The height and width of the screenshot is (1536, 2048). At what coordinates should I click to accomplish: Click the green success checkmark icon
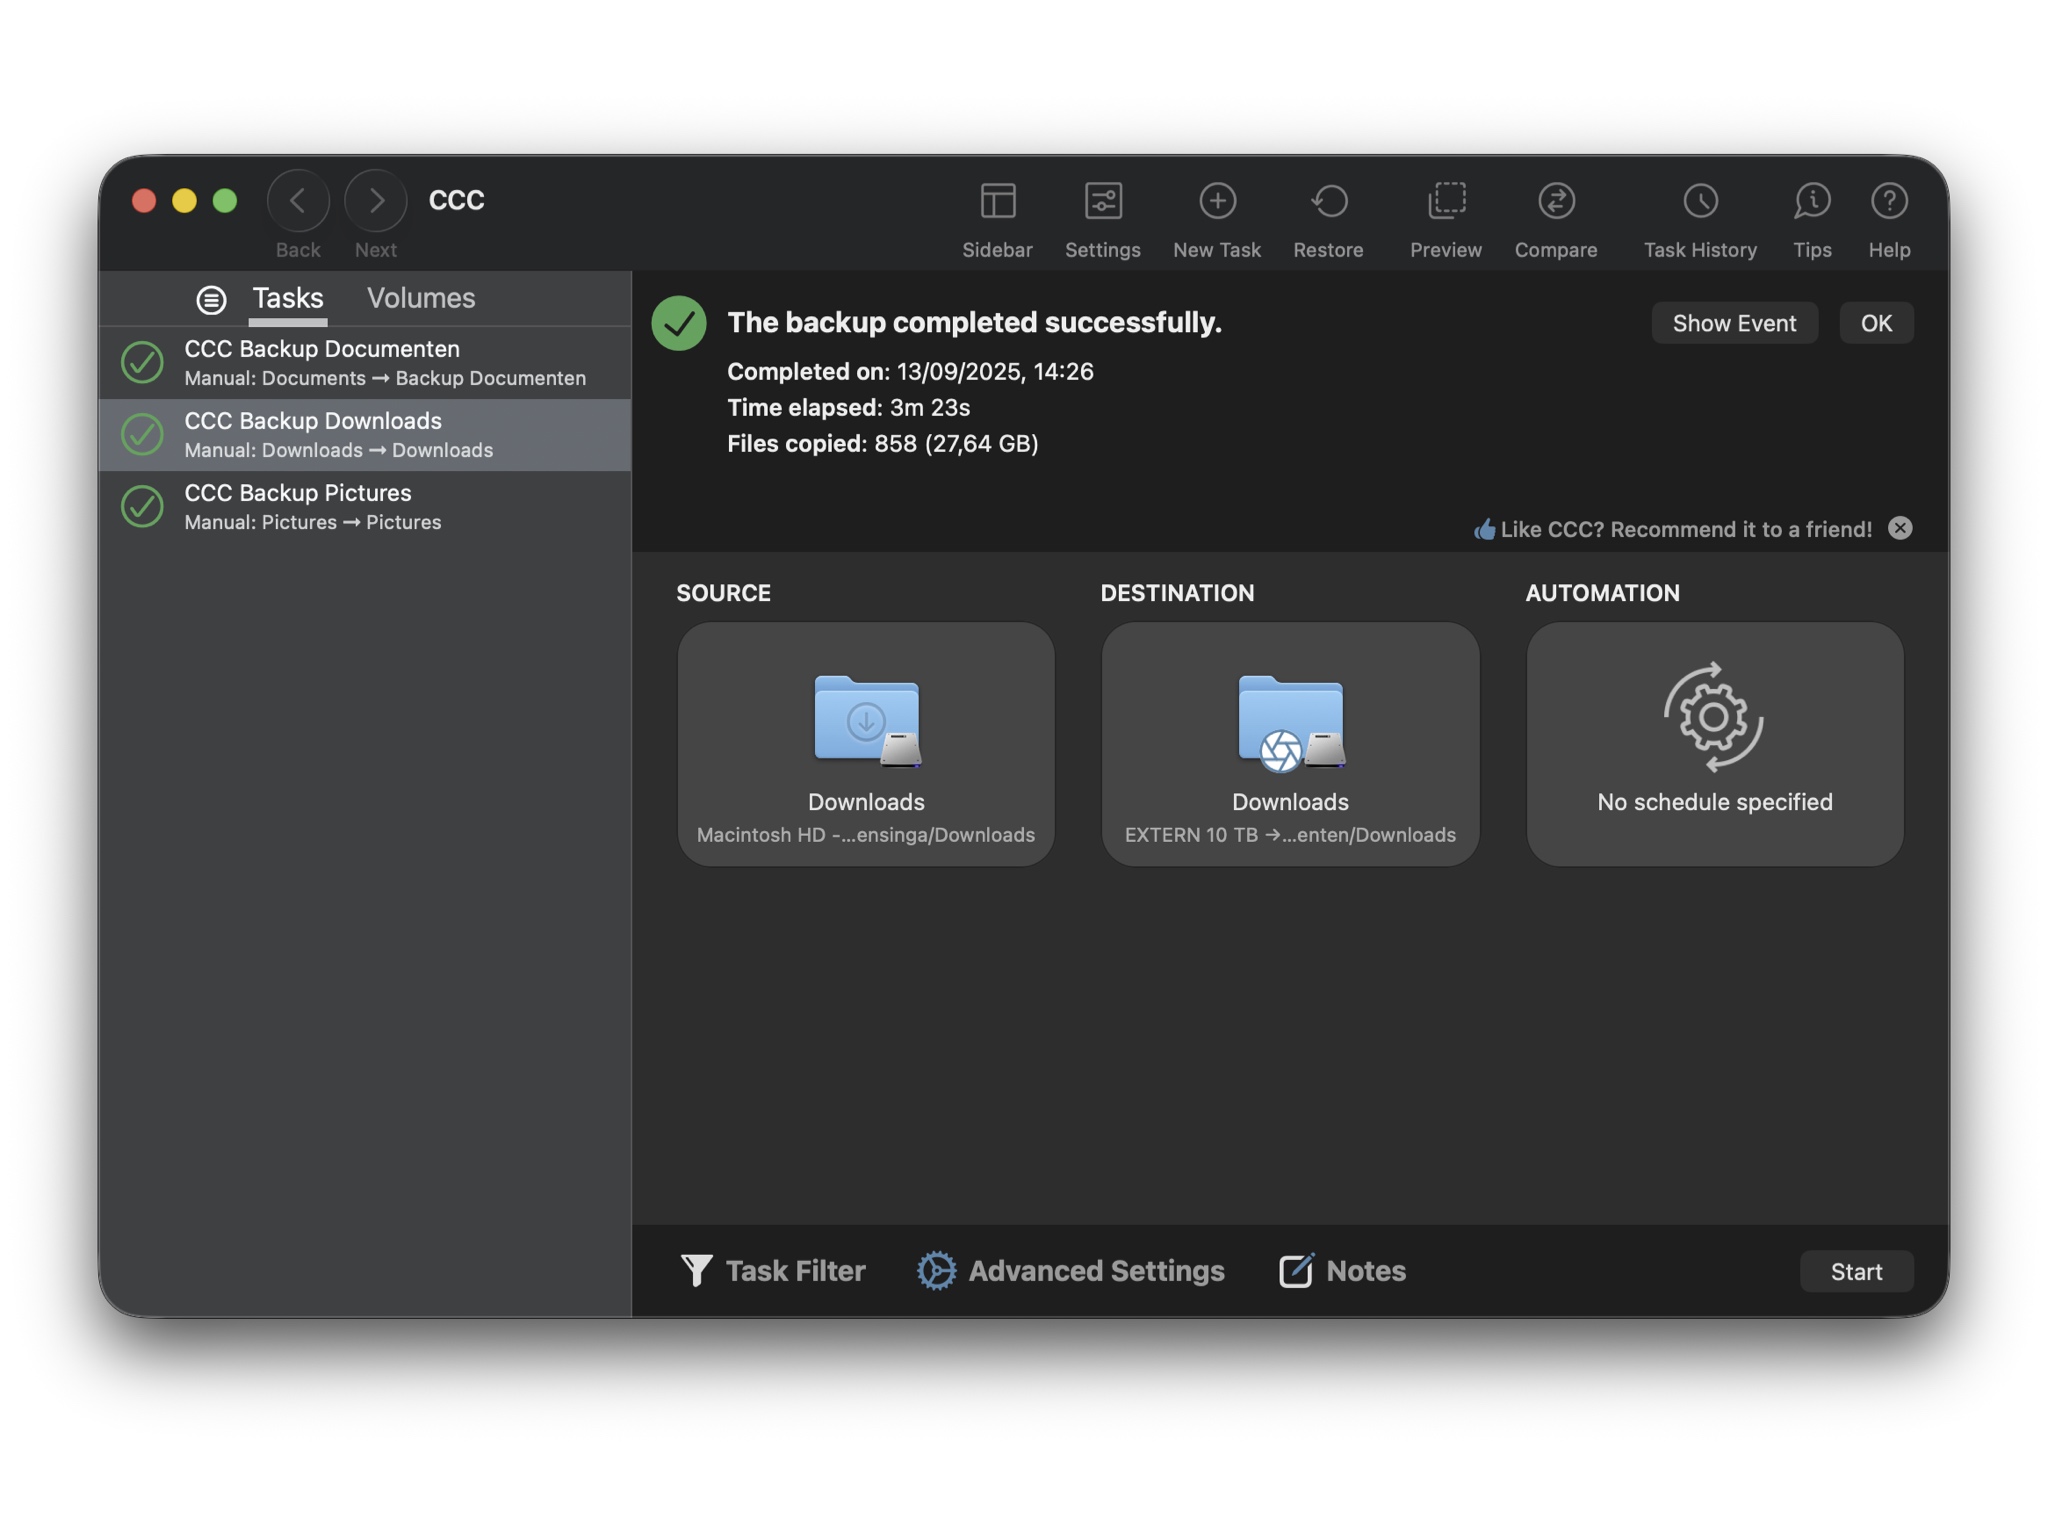pyautogui.click(x=679, y=323)
